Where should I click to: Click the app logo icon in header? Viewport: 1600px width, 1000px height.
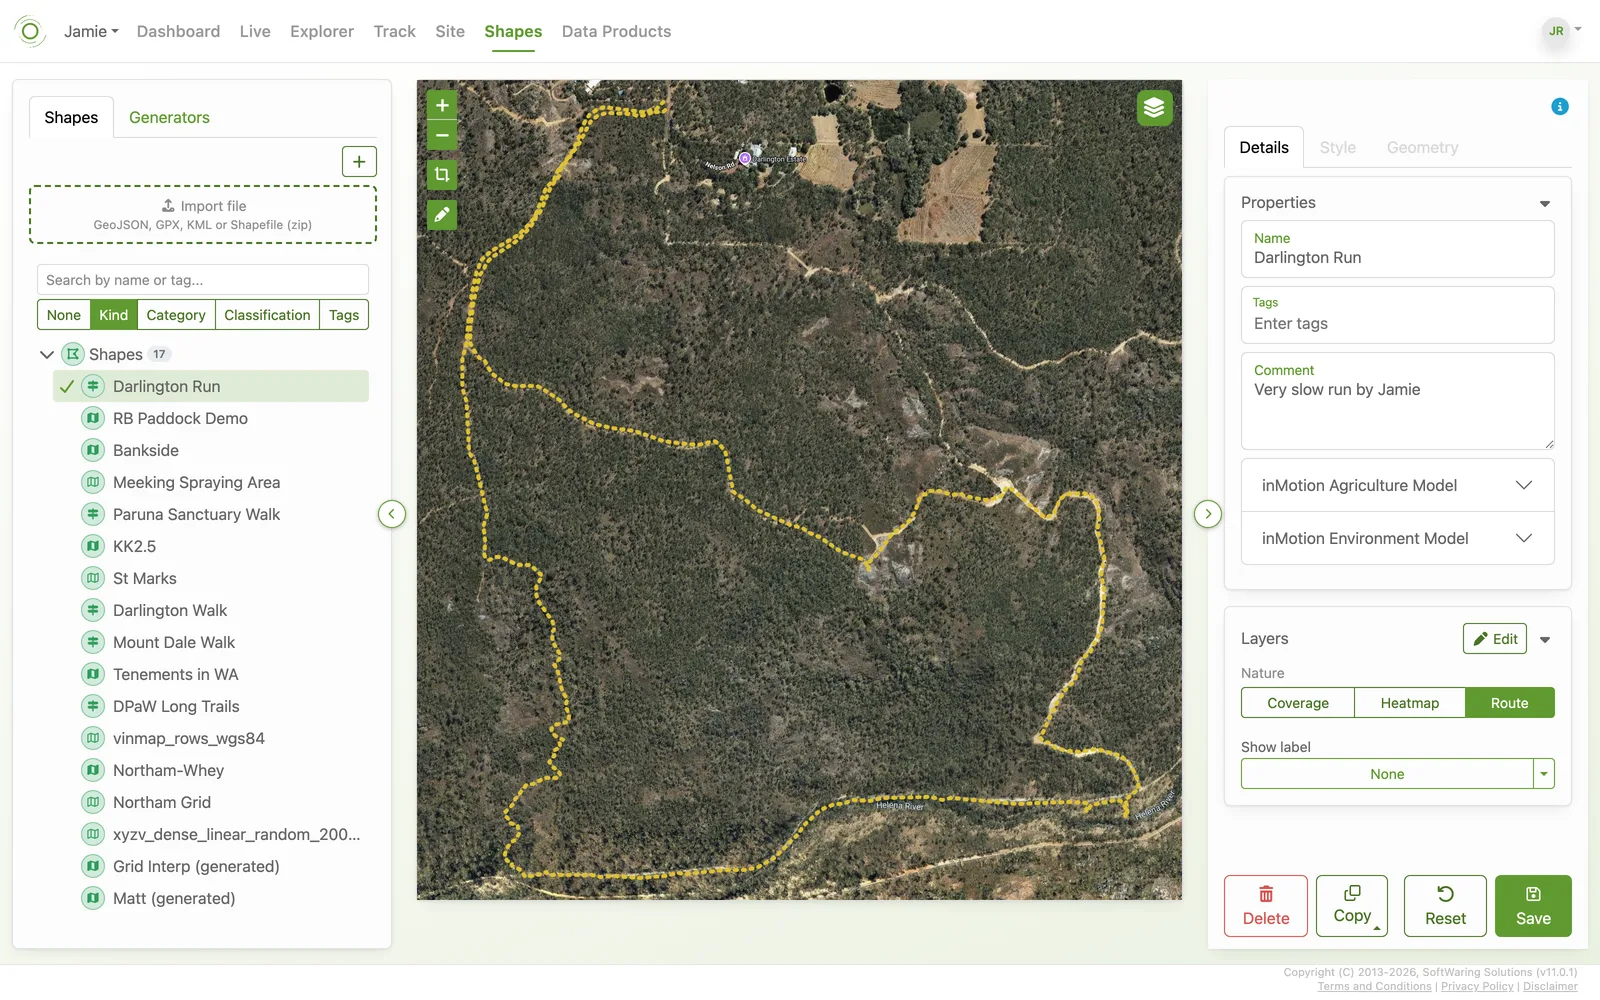click(30, 32)
